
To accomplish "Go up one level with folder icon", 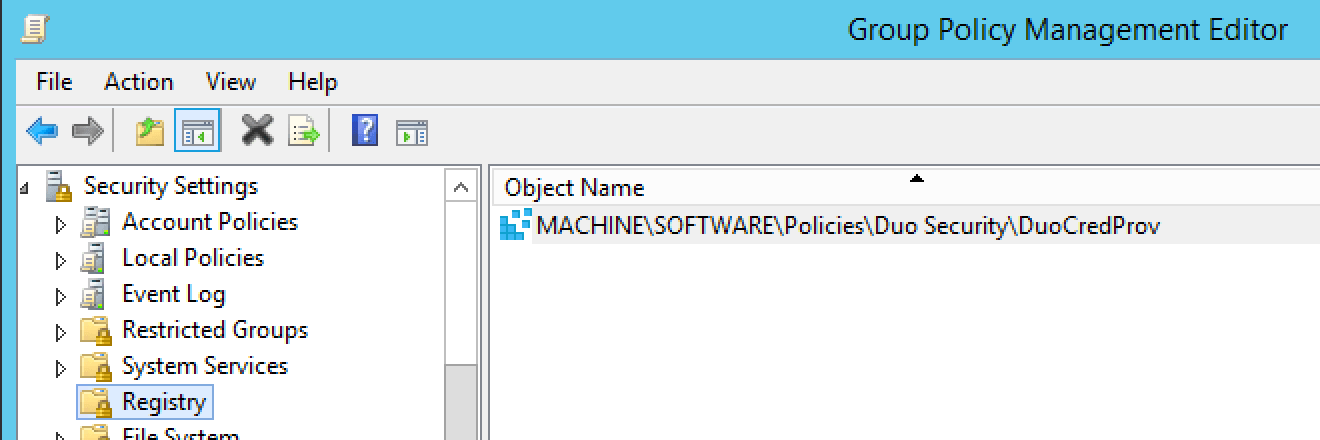I will (x=150, y=130).
